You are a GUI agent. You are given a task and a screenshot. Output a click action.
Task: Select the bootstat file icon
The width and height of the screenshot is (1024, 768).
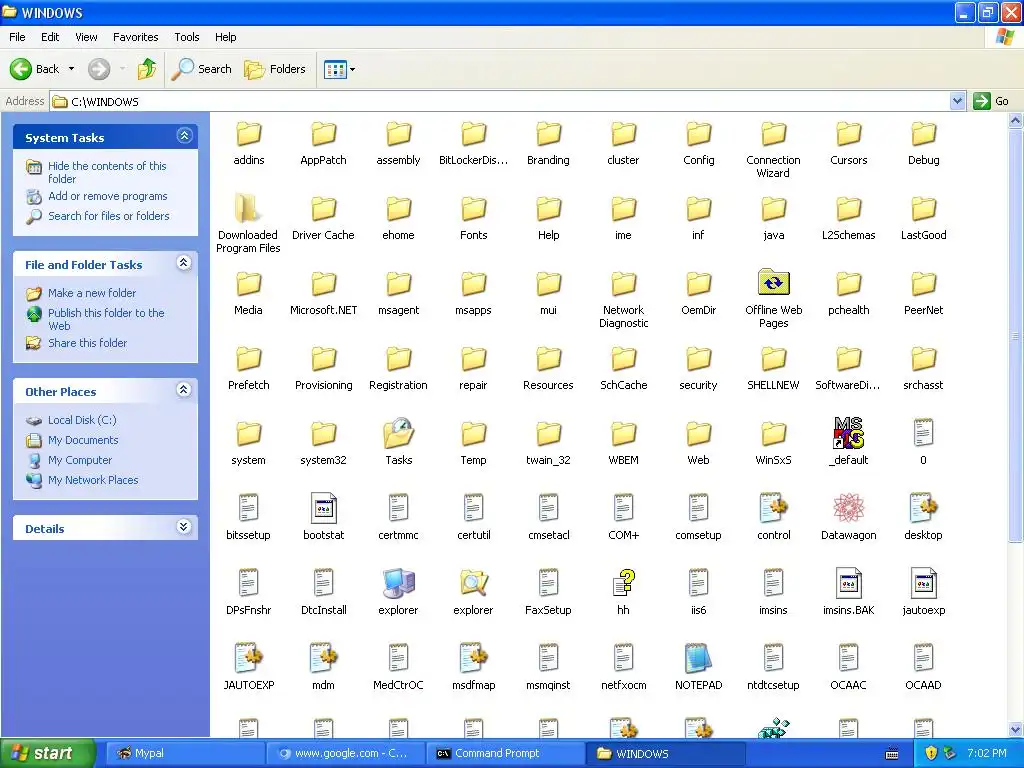pos(323,508)
